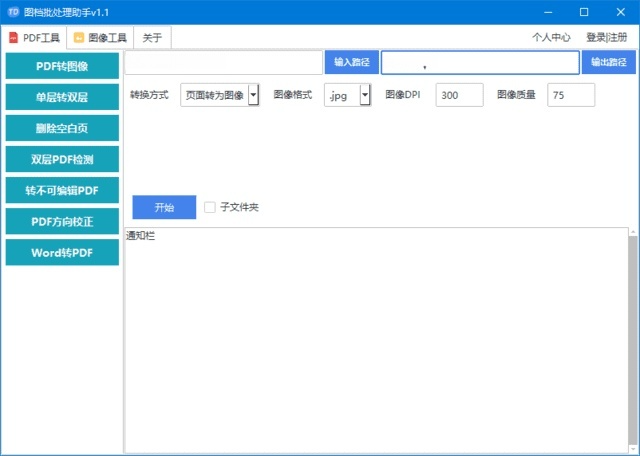The width and height of the screenshot is (640, 456).
Task: Click the 图像DPI input field
Action: tap(459, 95)
